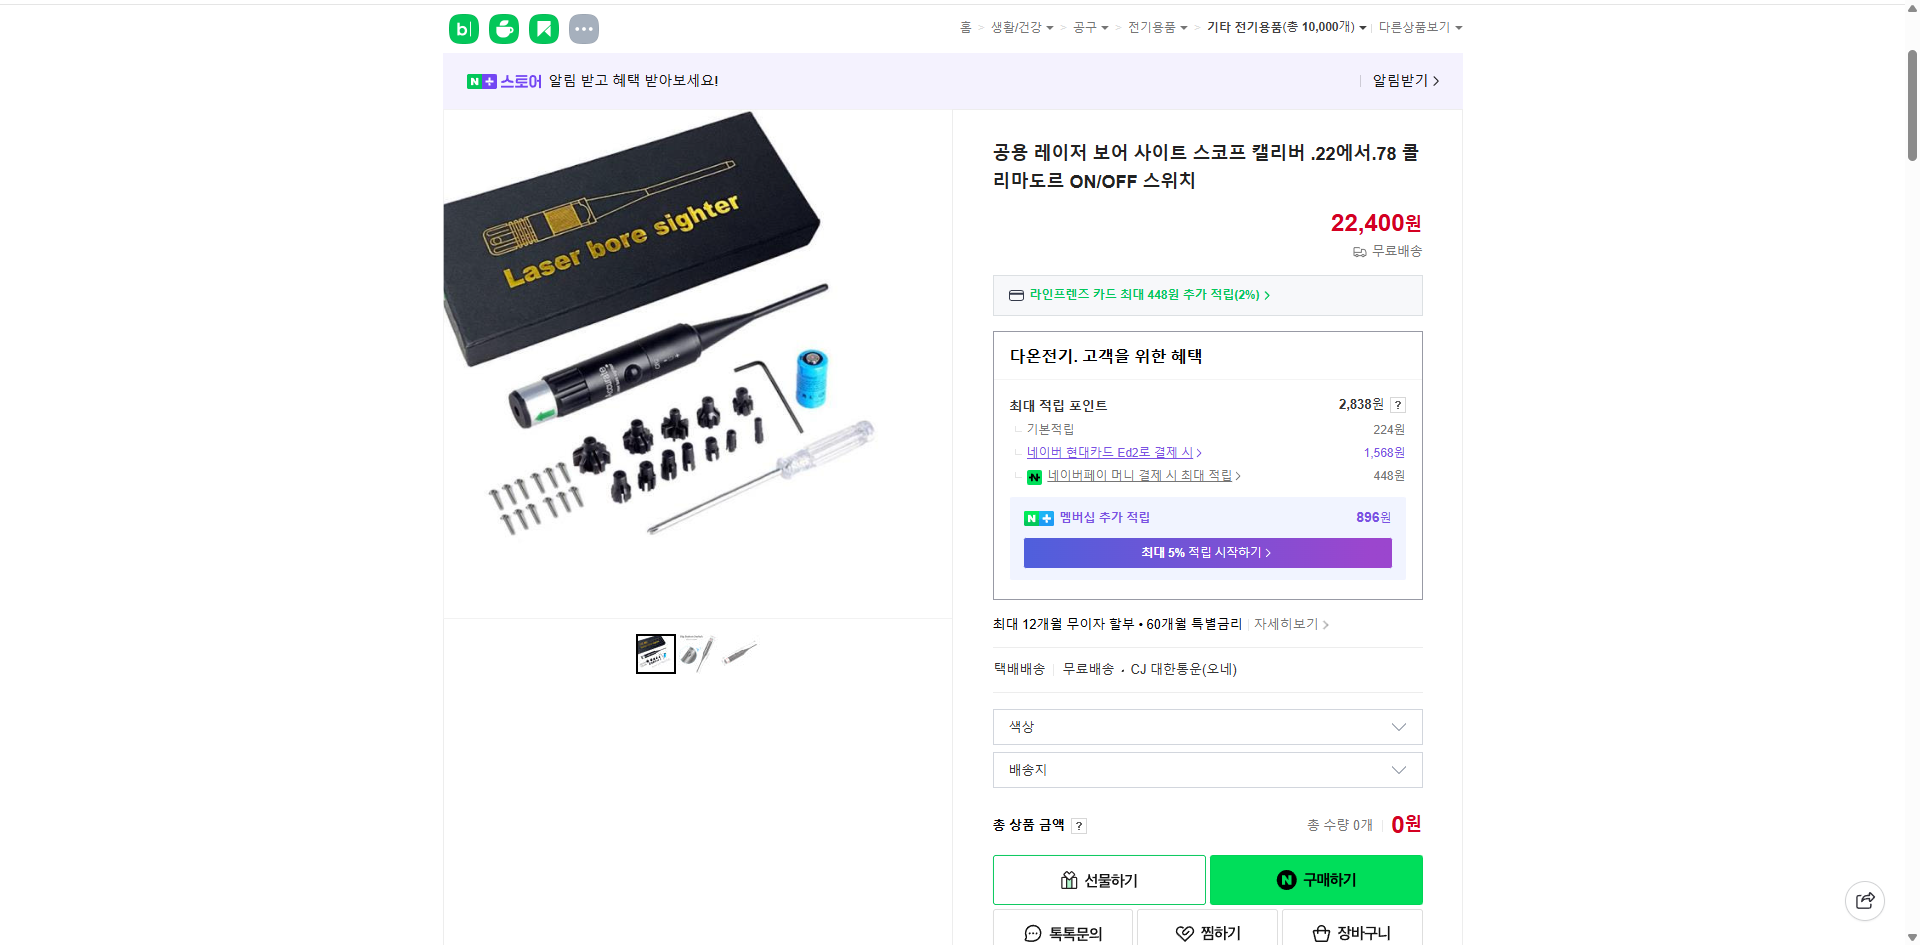The width and height of the screenshot is (1920, 945).
Task: Click the question mark beside 최대 적립 포인트
Action: [1397, 405]
